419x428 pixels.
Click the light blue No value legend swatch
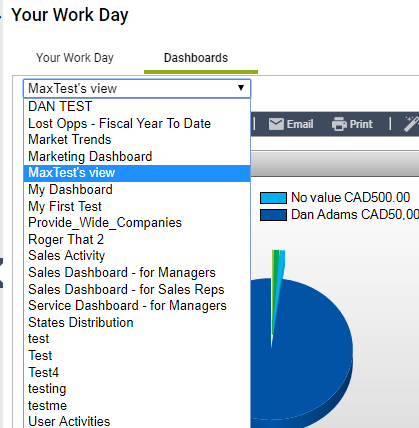[x=273, y=198]
